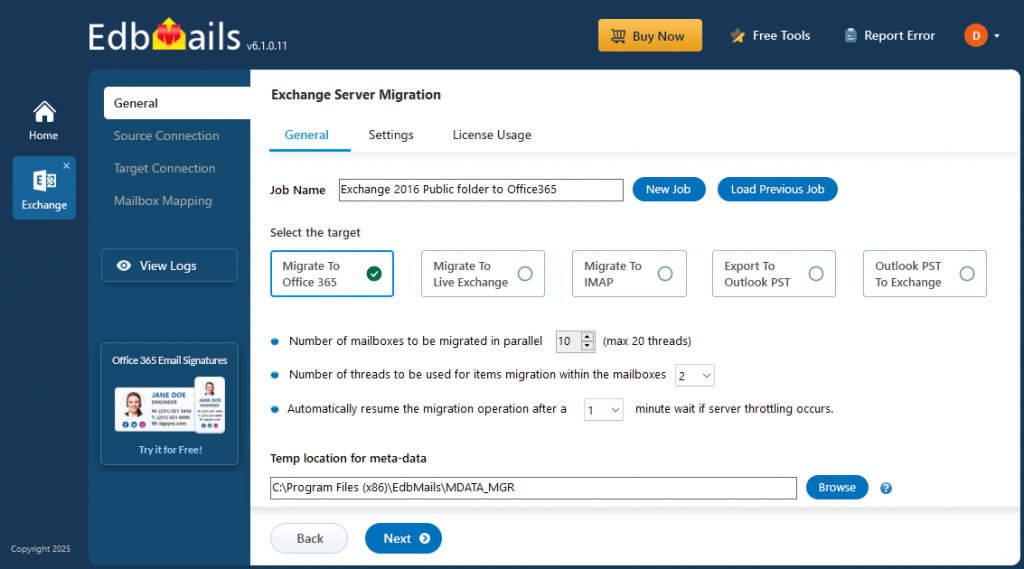Viewport: 1024px width, 569px height.
Task: Close the Exchange sidebar tab
Action: point(66,166)
